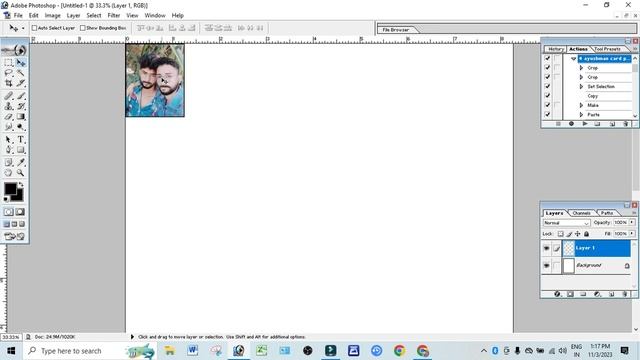Viewport: 640px width, 360px height.
Task: Expand the Paste action step
Action: (581, 115)
